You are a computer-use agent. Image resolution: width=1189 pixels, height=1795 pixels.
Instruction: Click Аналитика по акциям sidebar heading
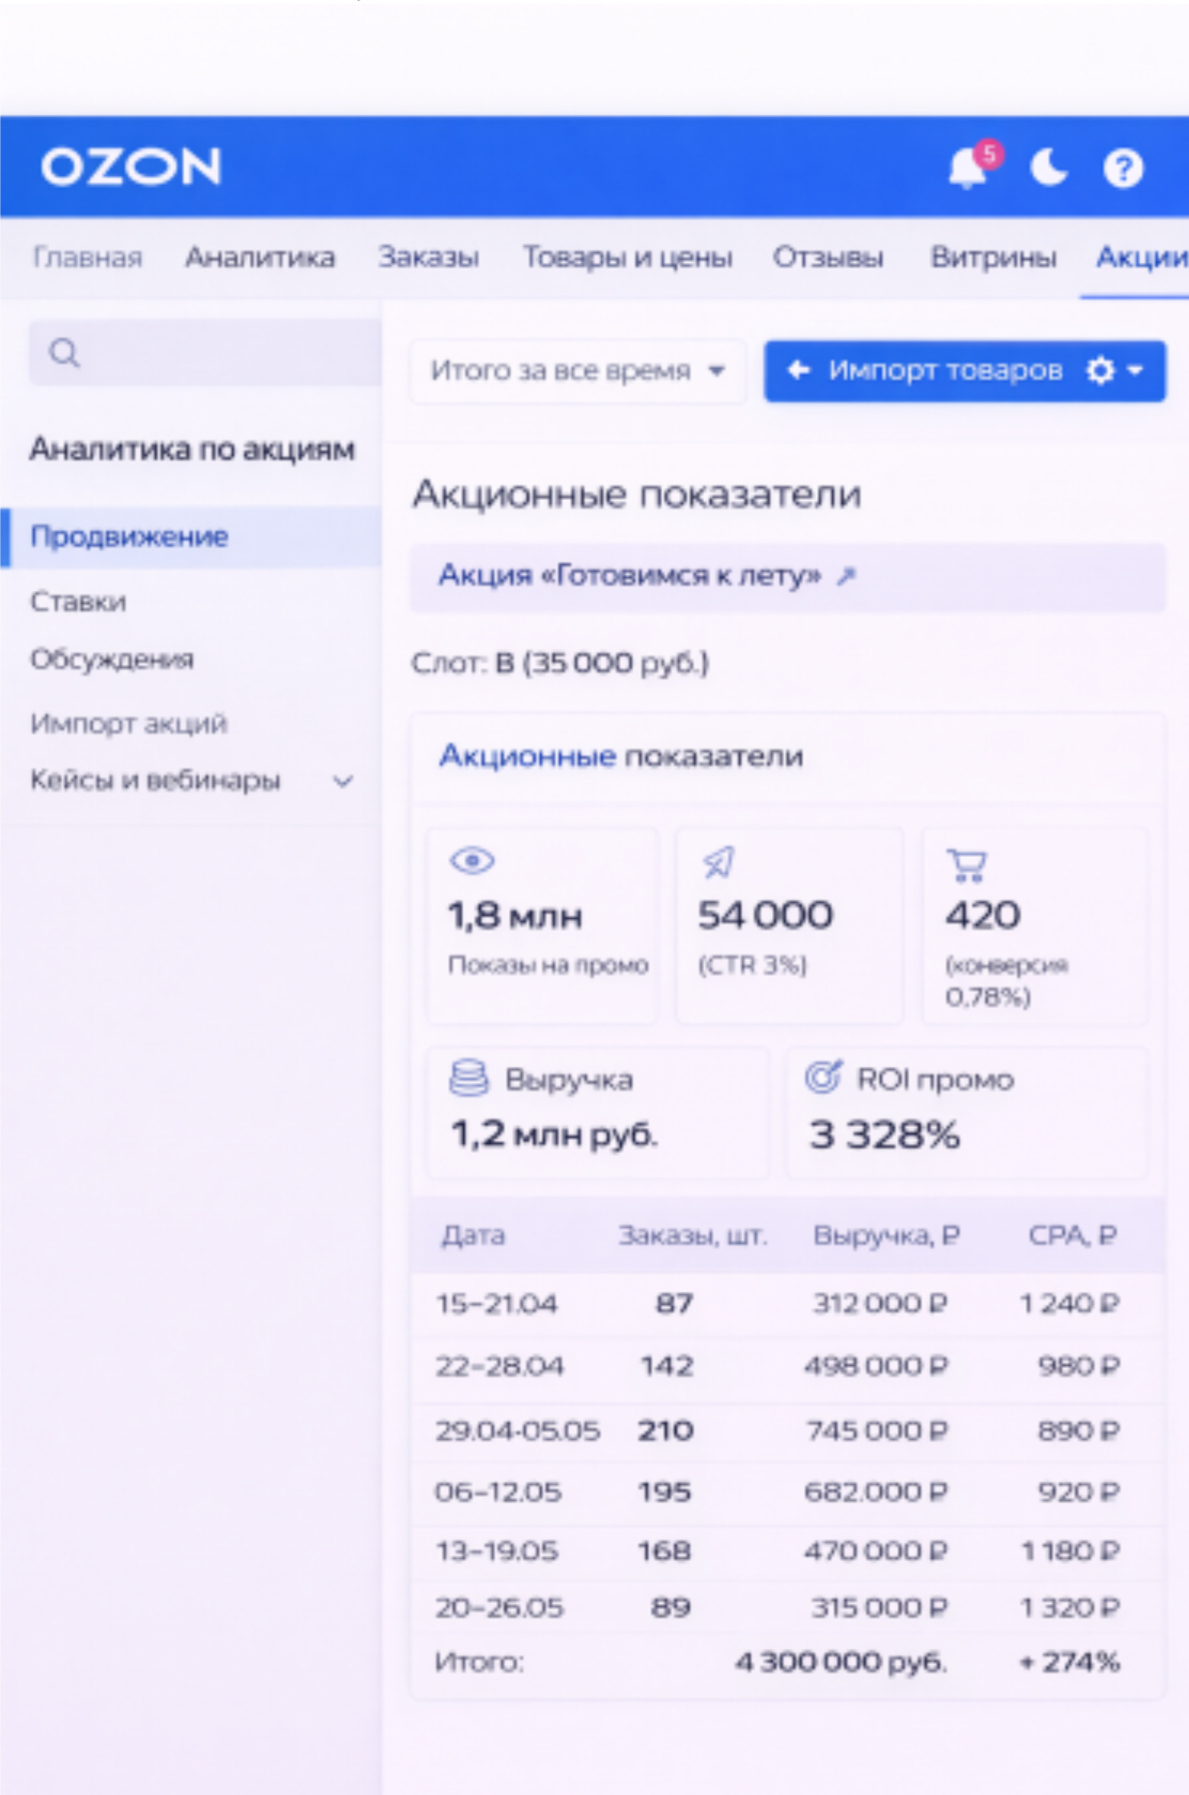click(x=192, y=449)
